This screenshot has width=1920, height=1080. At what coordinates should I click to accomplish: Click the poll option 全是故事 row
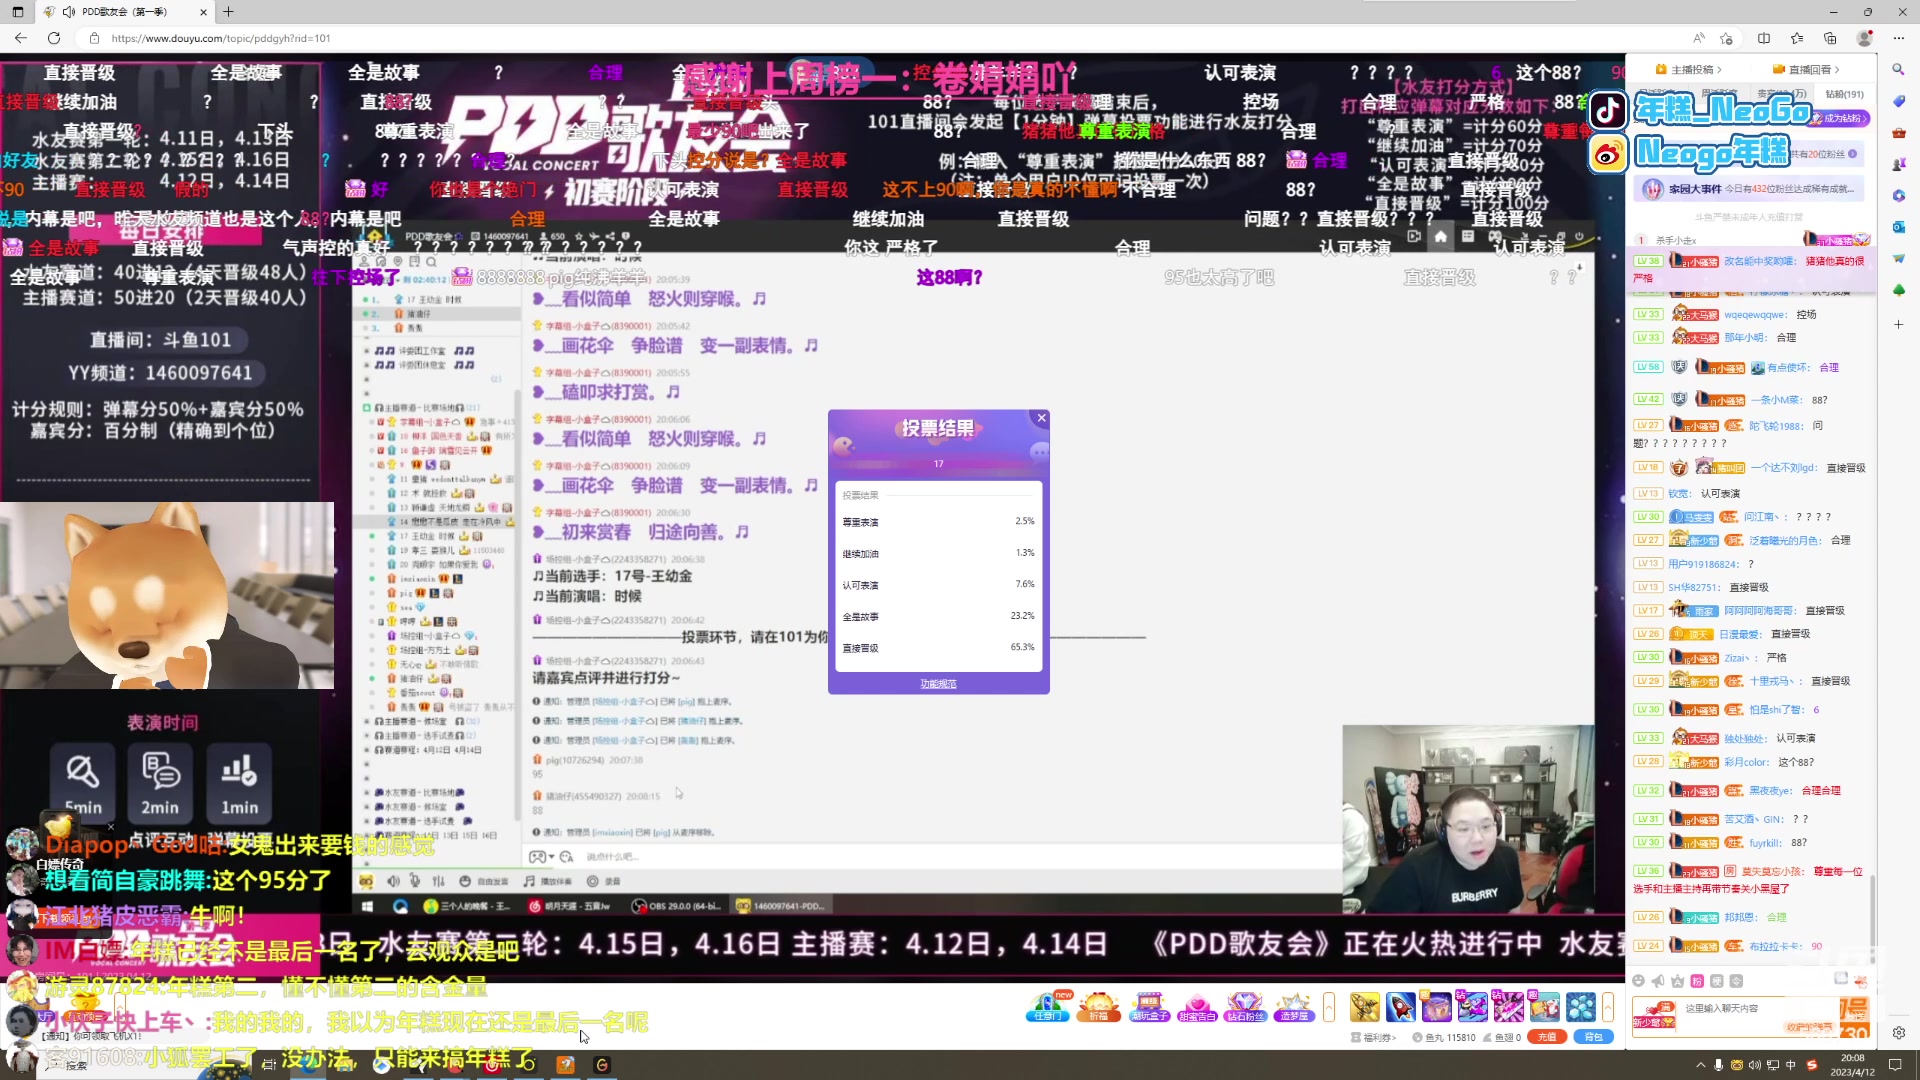point(938,616)
